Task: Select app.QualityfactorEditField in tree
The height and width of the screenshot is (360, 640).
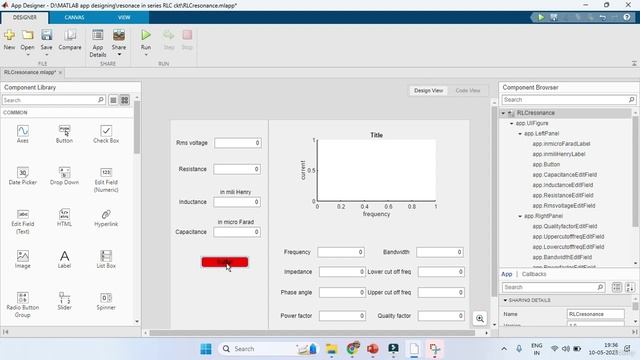Action: click(564, 226)
